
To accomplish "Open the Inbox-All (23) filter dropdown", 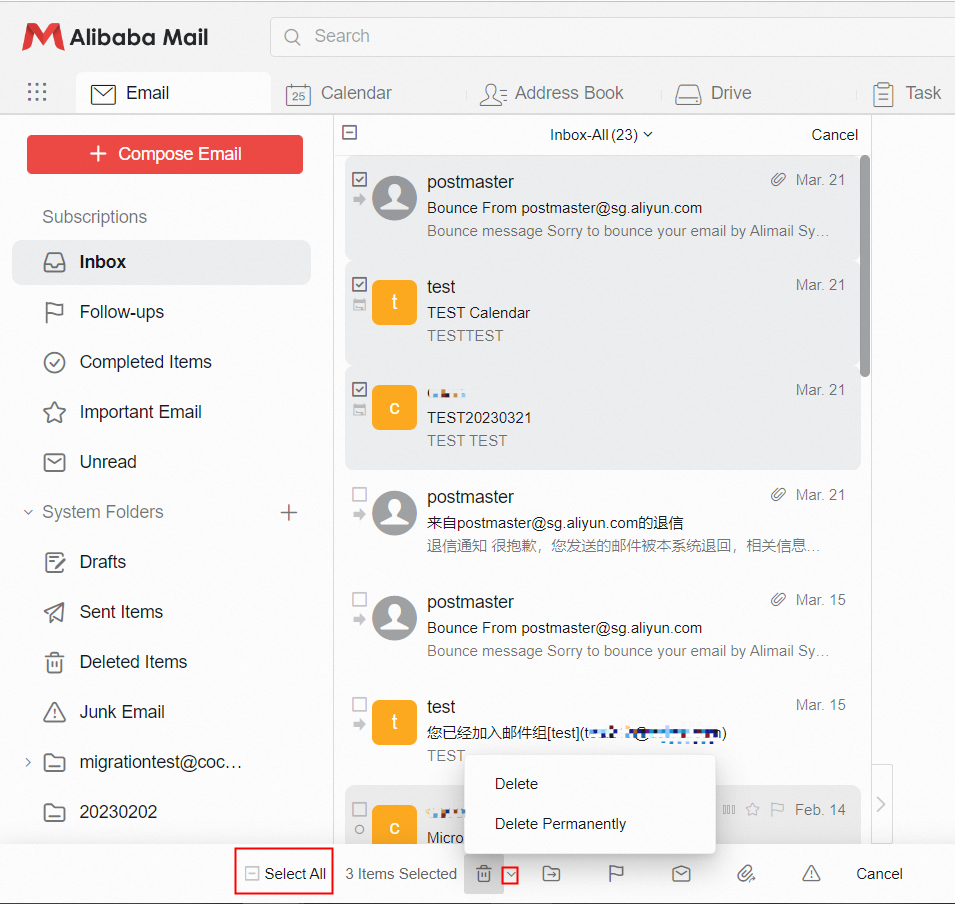I will 601,135.
